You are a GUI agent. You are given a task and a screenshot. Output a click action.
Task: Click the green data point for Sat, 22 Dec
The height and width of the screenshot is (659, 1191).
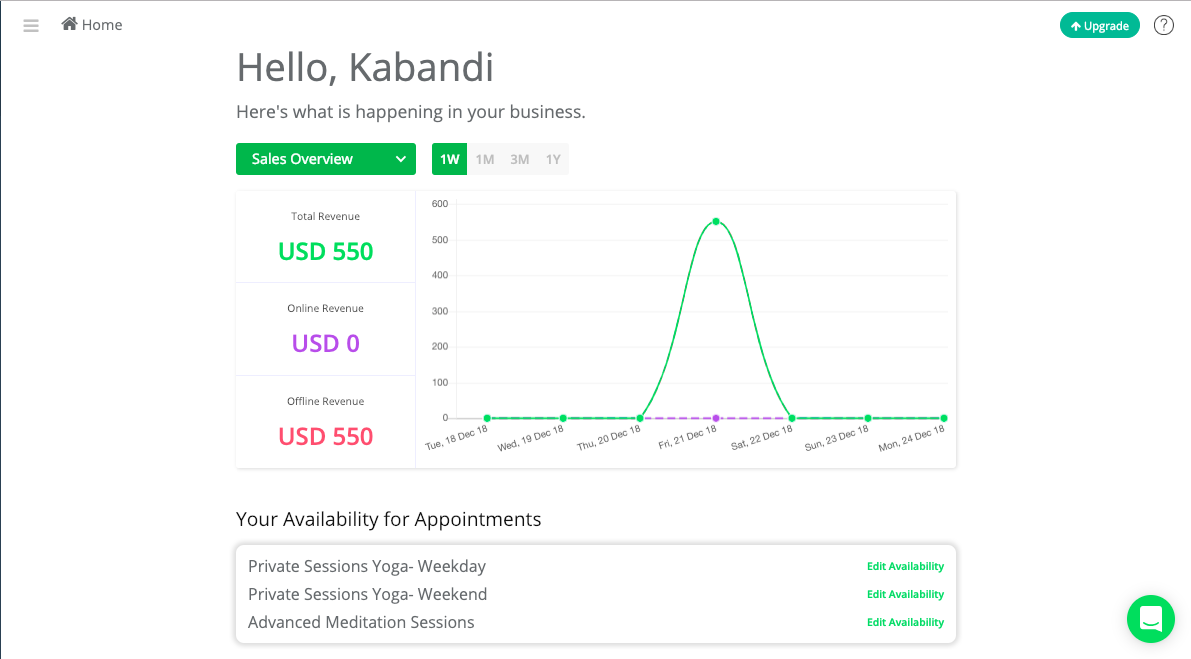791,418
